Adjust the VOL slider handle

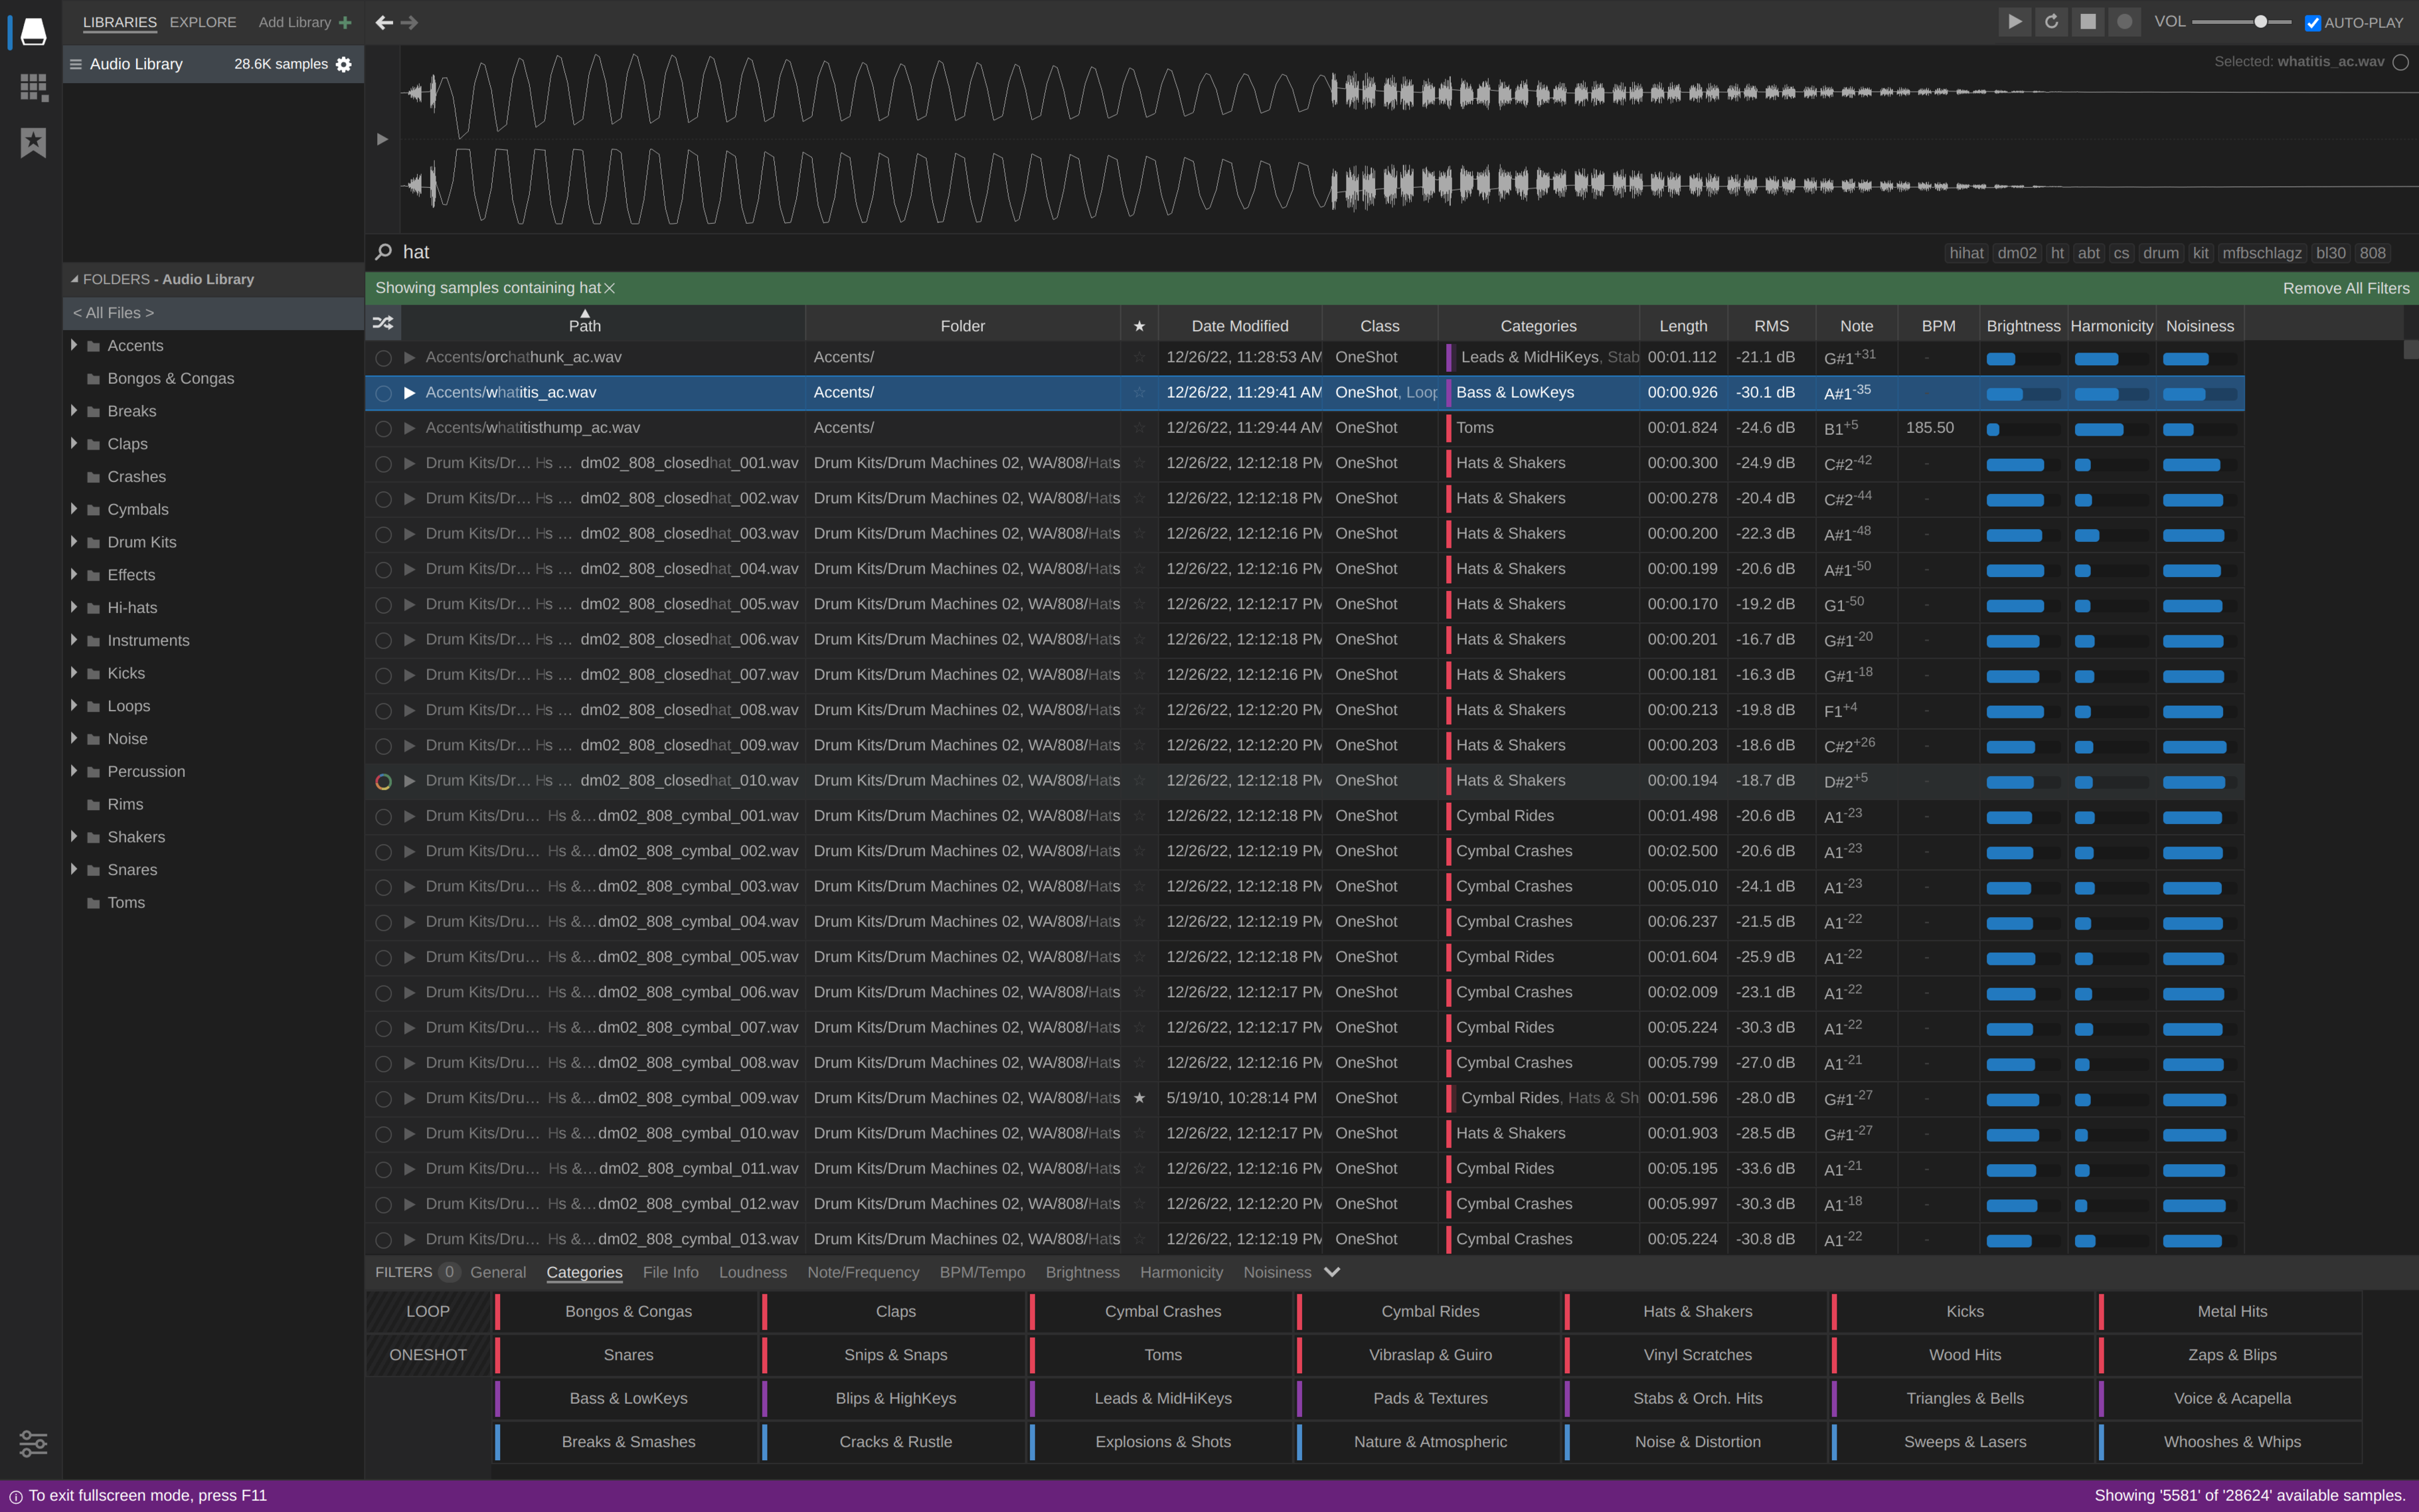[2260, 22]
